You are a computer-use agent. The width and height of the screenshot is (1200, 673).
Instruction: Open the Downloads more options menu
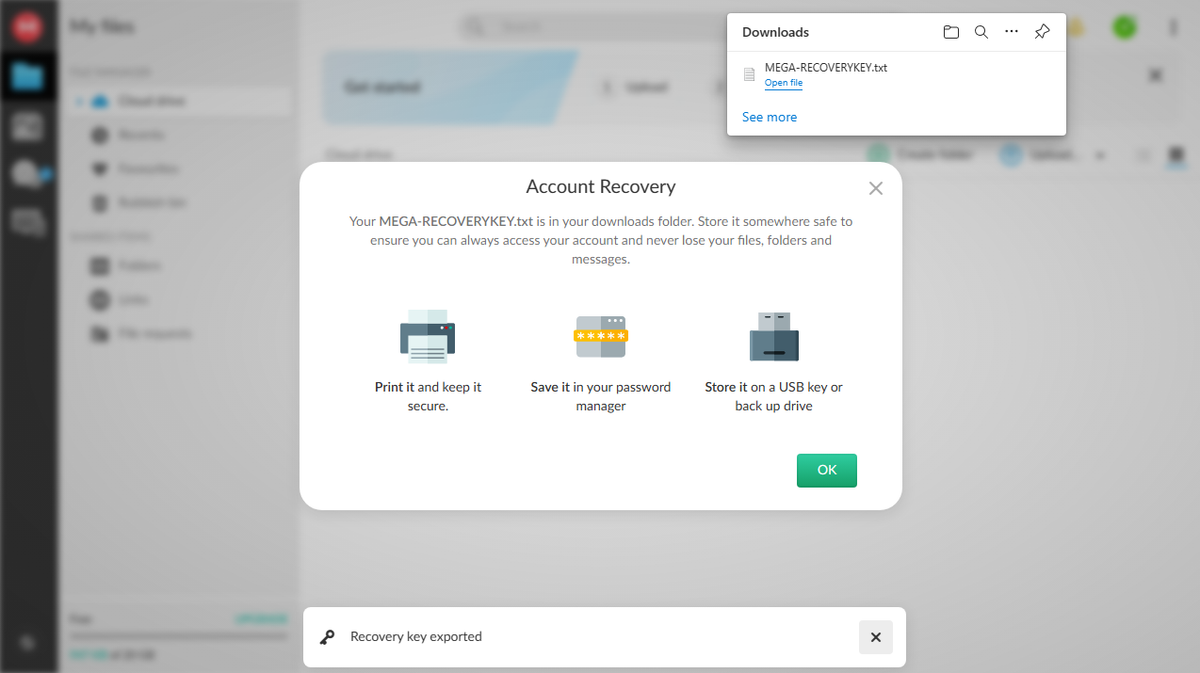pyautogui.click(x=1011, y=31)
